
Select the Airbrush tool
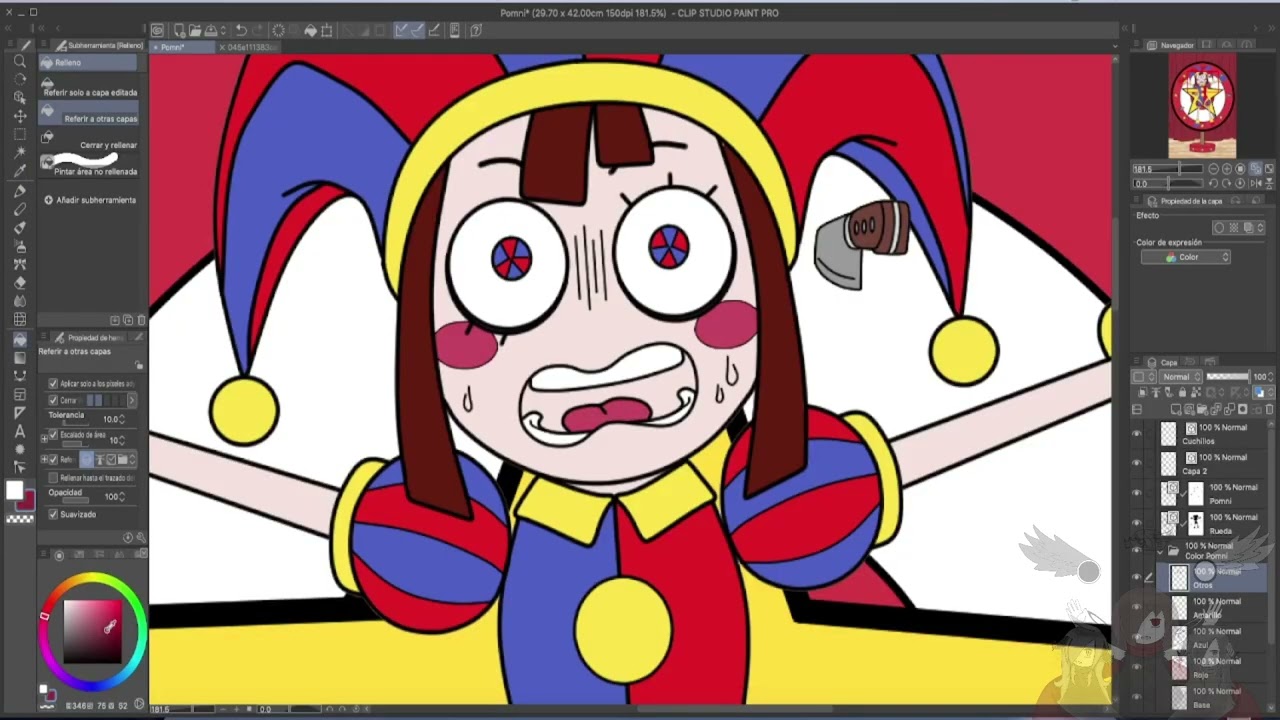click(x=19, y=246)
